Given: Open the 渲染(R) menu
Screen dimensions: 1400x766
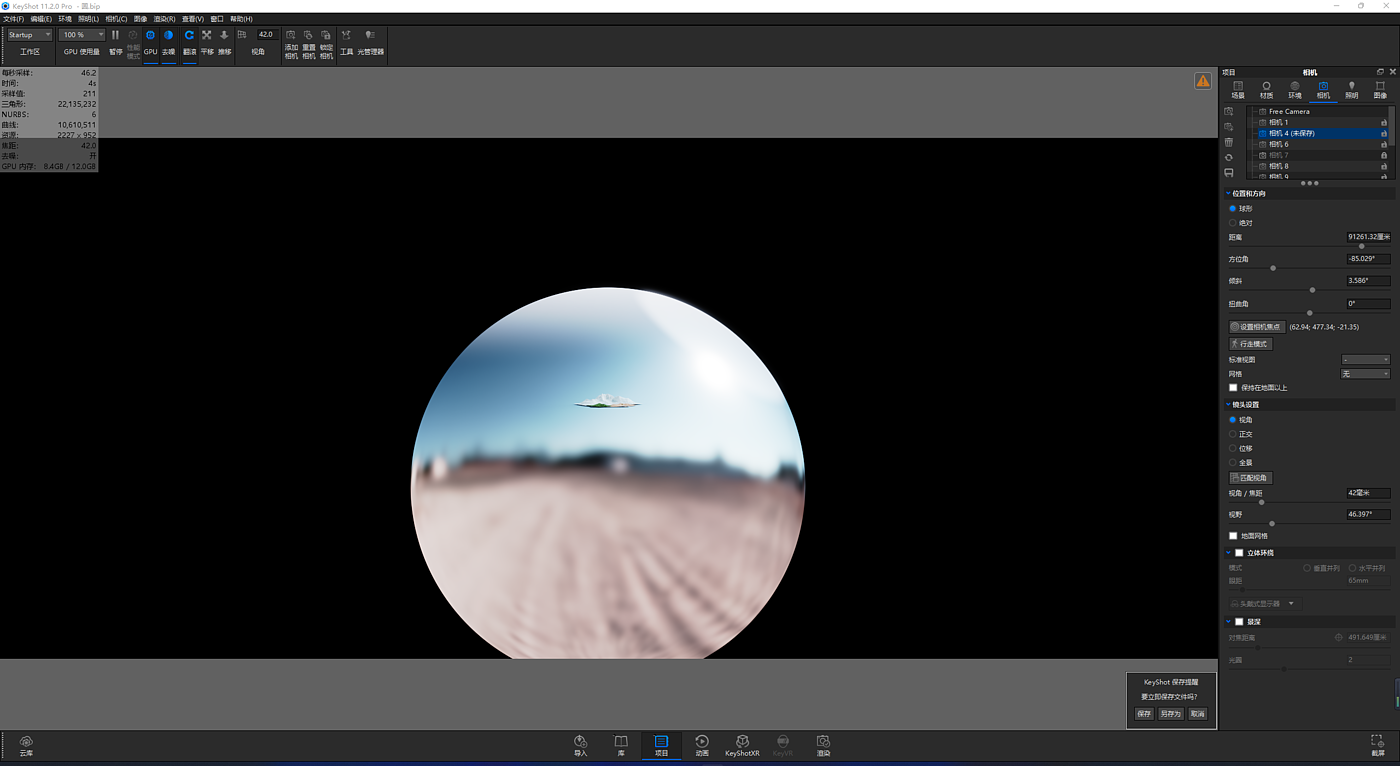Looking at the screenshot, I should [x=164, y=19].
